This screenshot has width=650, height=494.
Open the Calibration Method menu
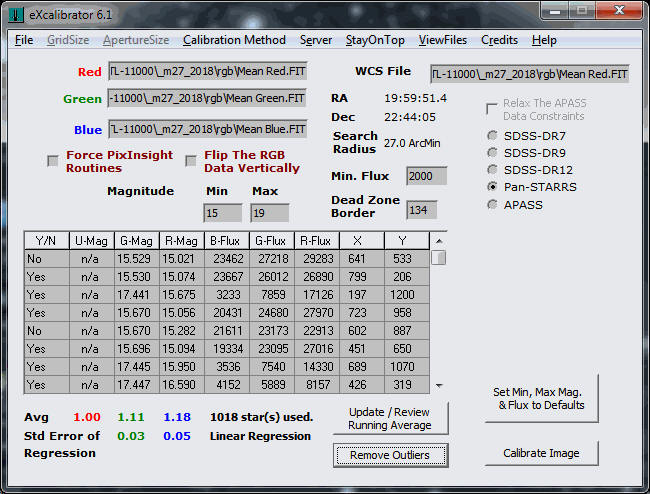click(x=234, y=40)
